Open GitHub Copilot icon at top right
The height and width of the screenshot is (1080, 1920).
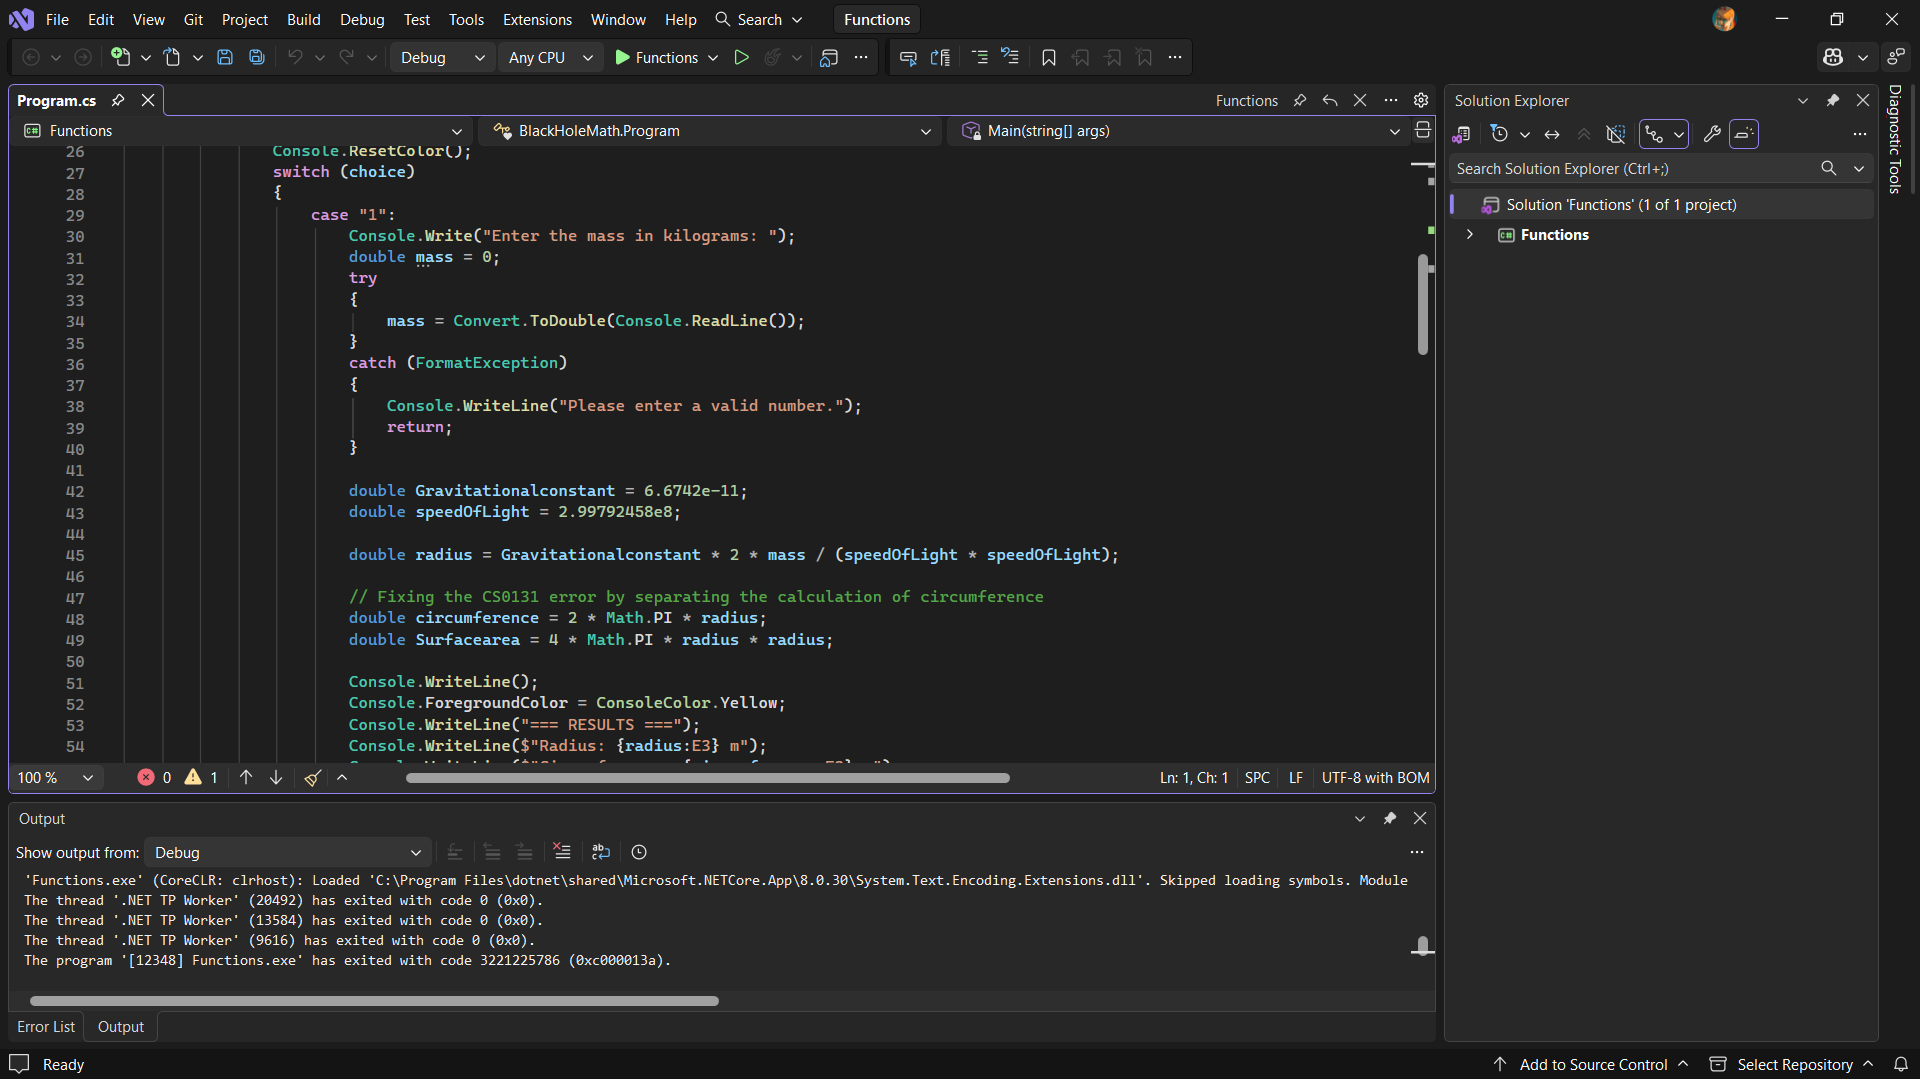tap(1833, 58)
